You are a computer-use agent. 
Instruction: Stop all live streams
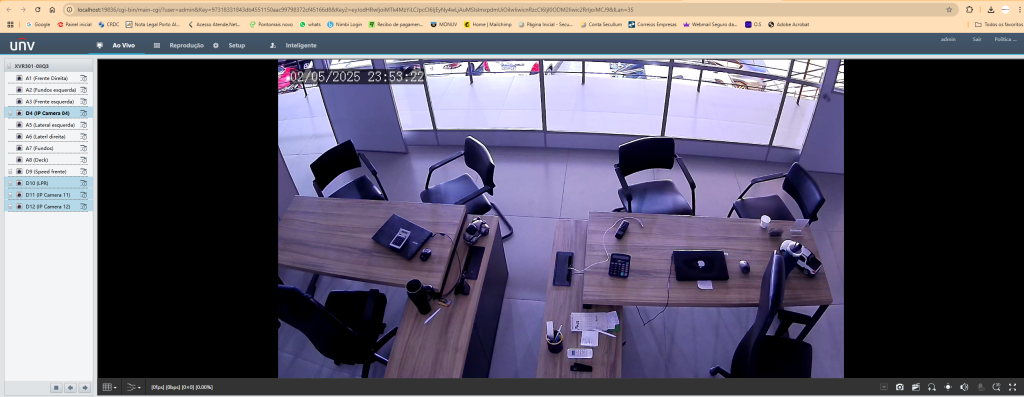click(x=56, y=388)
